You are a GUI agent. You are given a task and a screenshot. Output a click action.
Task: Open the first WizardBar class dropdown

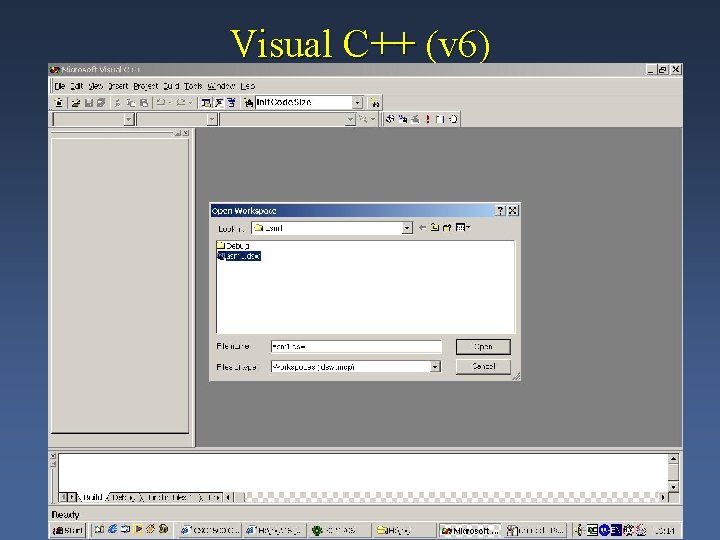tap(129, 119)
